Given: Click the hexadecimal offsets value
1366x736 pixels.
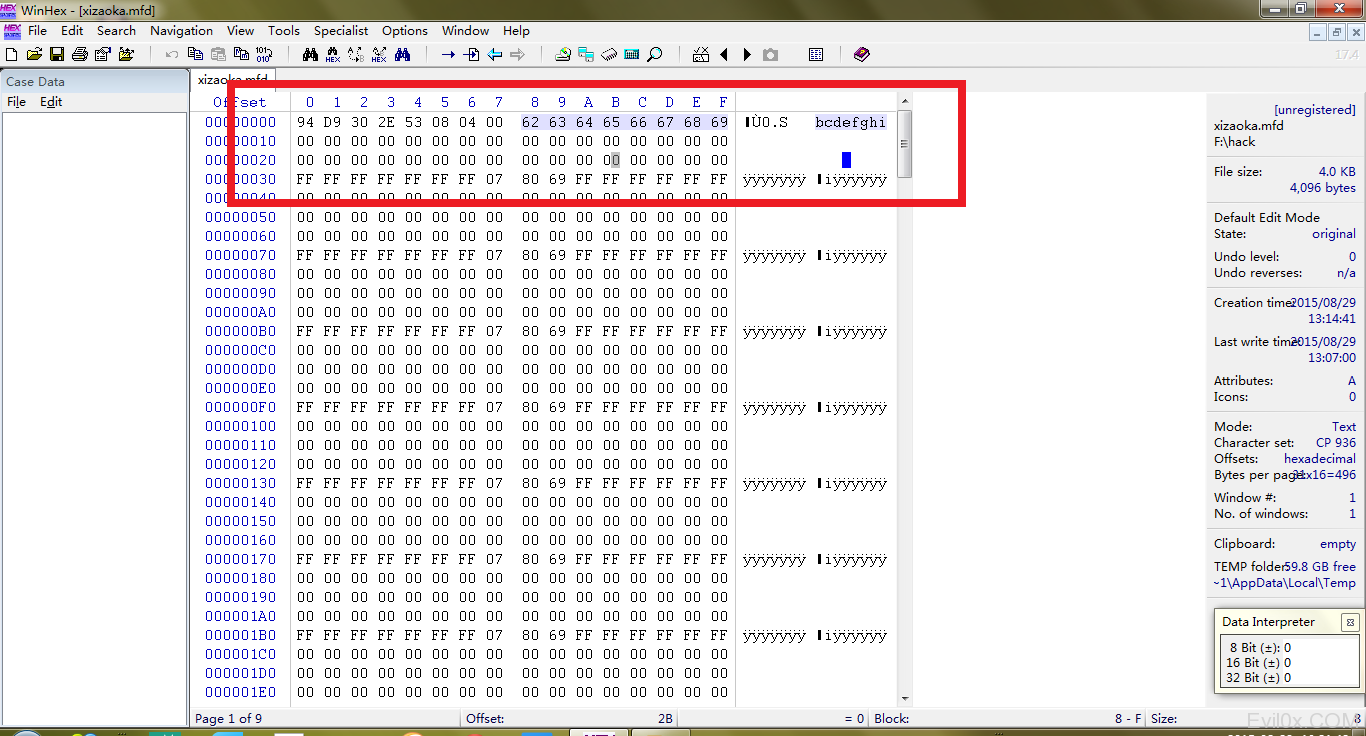Looking at the screenshot, I should click(x=1319, y=458).
